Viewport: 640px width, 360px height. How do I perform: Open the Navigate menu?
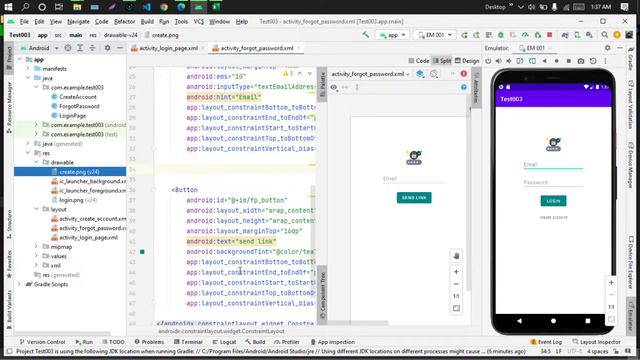coord(78,22)
